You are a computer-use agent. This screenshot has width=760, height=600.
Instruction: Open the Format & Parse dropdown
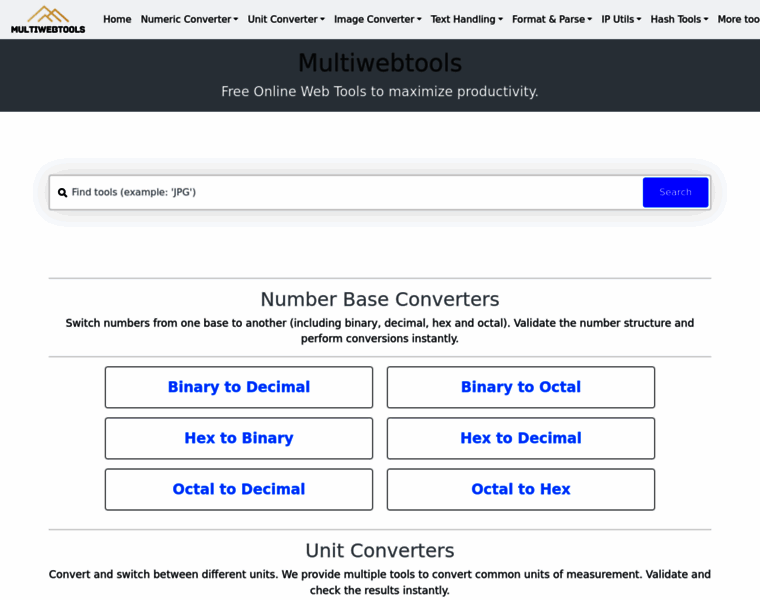[552, 19]
